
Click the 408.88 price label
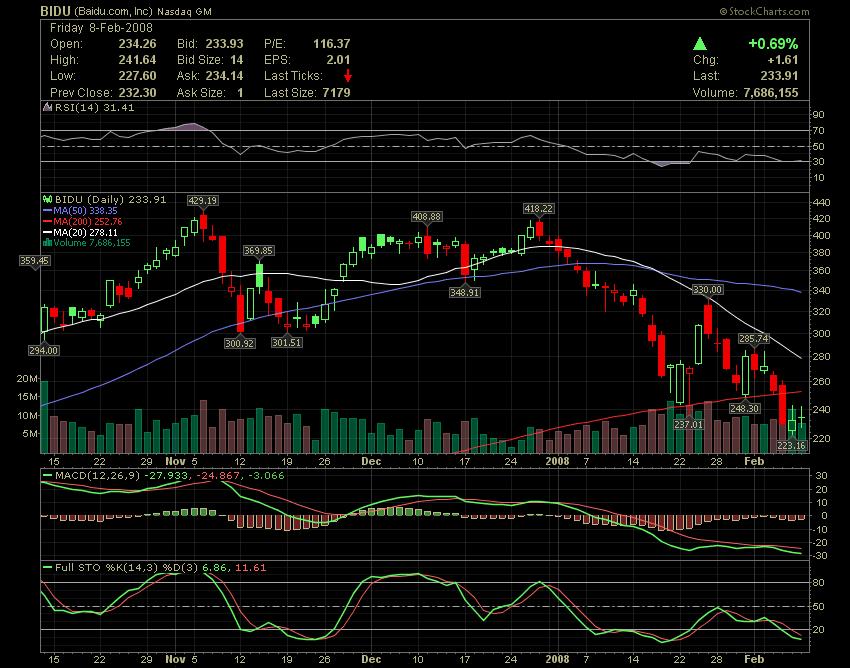click(427, 217)
